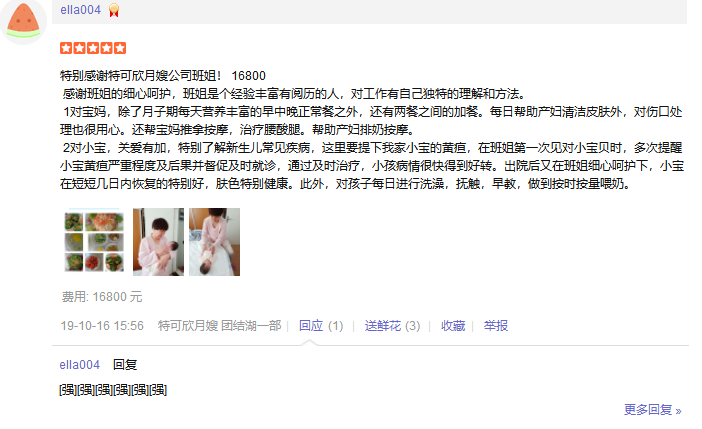The height and width of the screenshot is (429, 702).
Task: Open the photo of baby on bed
Action: [x=214, y=242]
